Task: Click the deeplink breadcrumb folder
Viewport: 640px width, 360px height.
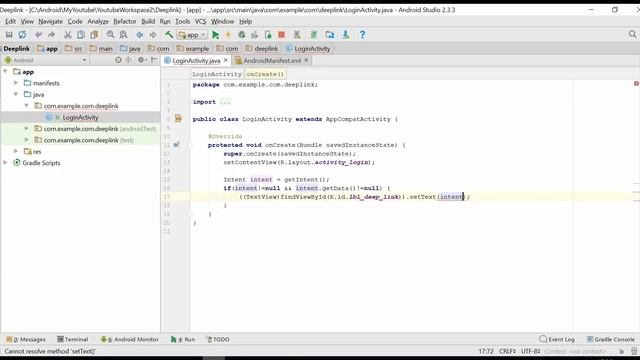Action: 262,49
